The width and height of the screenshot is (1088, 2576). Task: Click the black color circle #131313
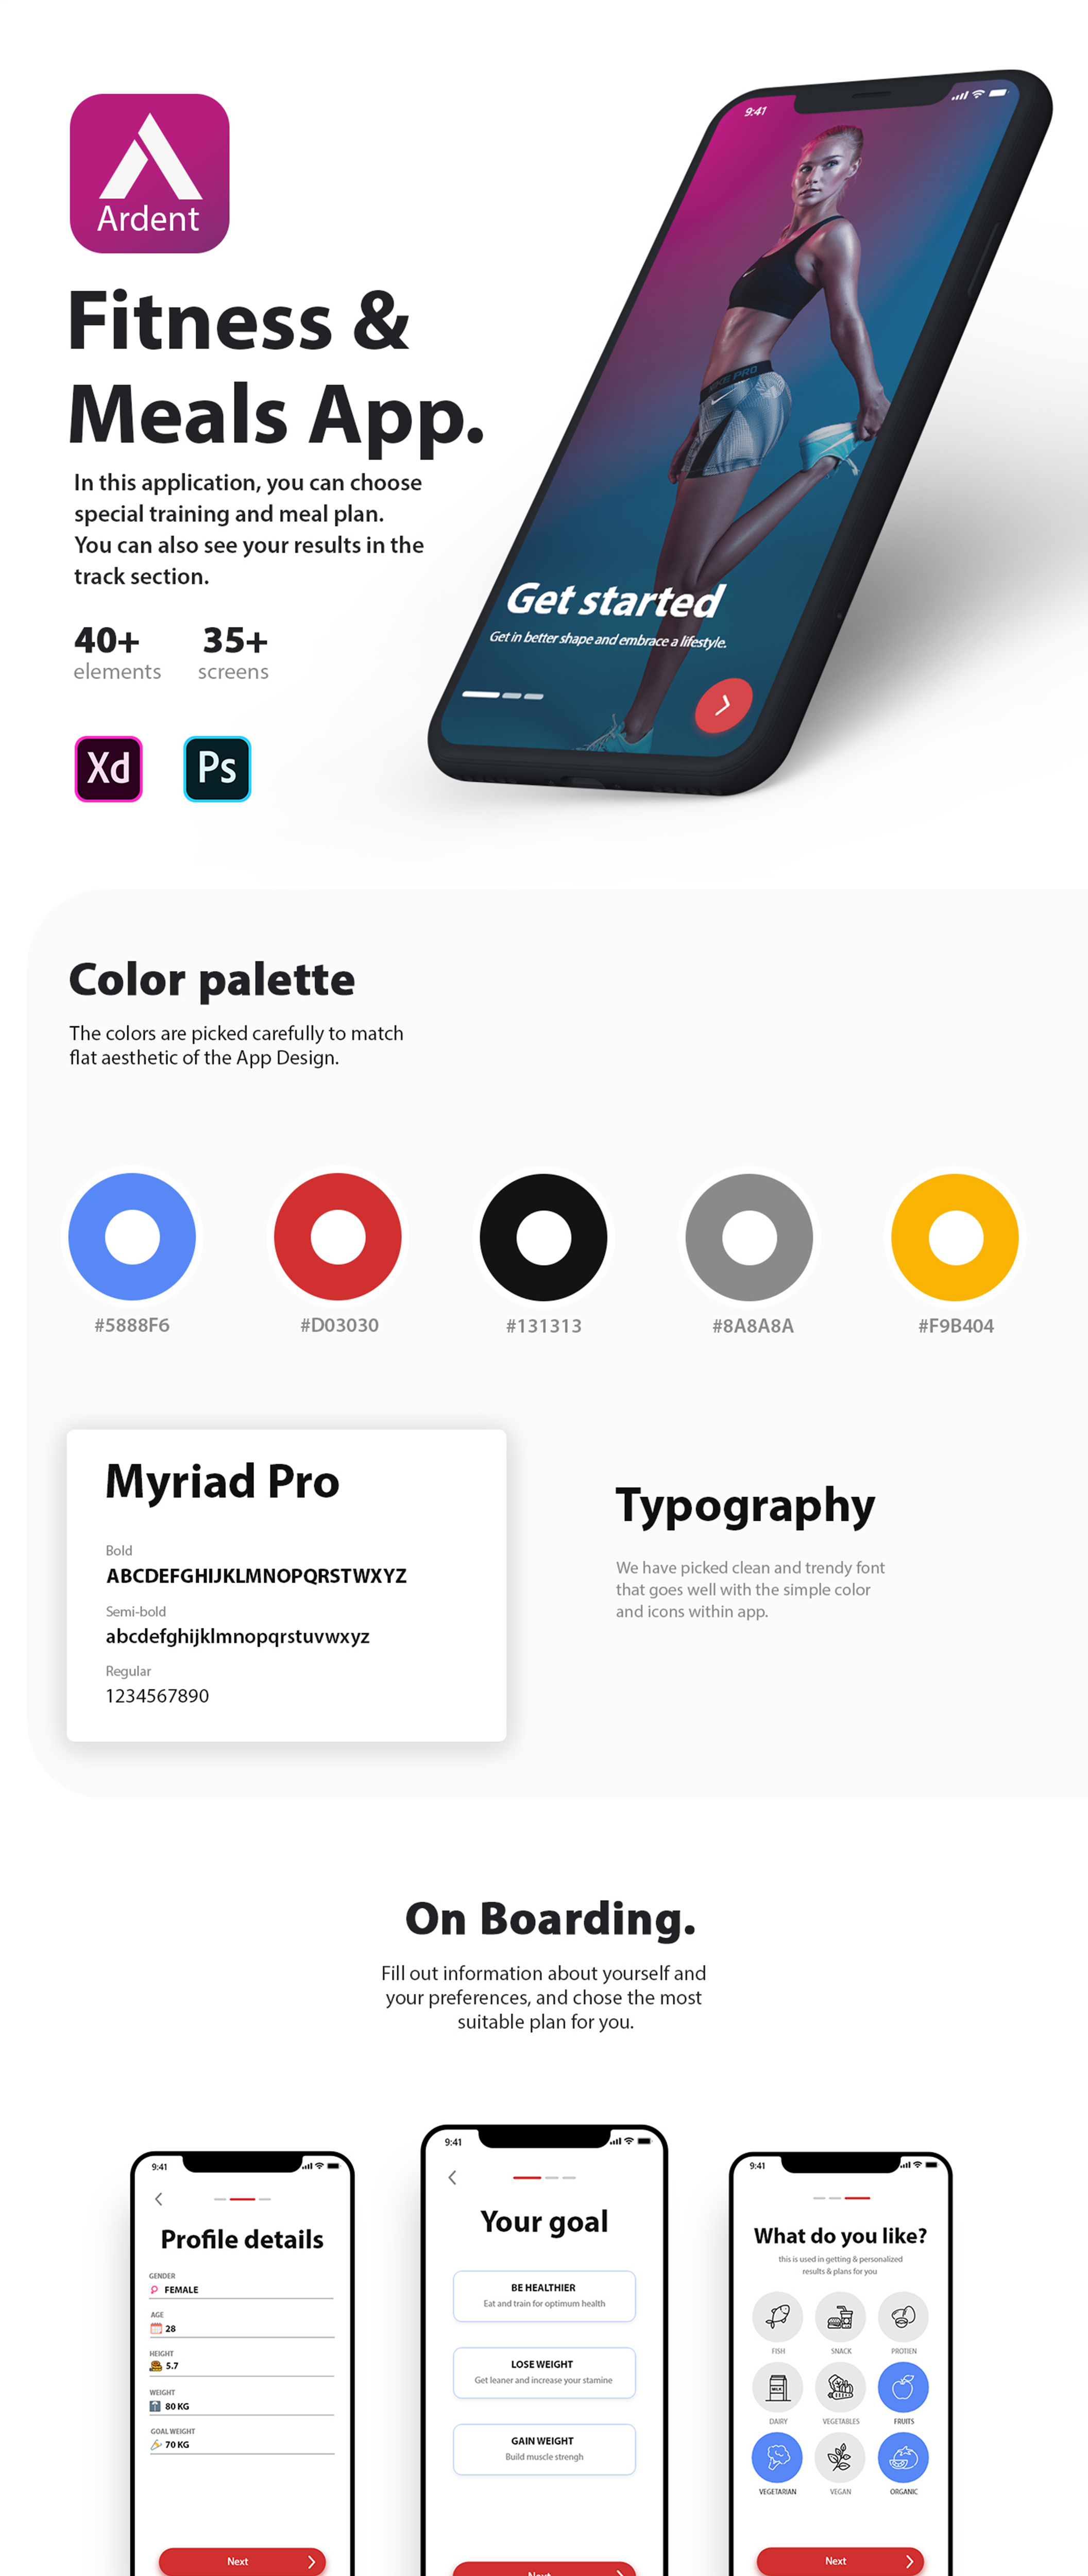(x=544, y=1237)
